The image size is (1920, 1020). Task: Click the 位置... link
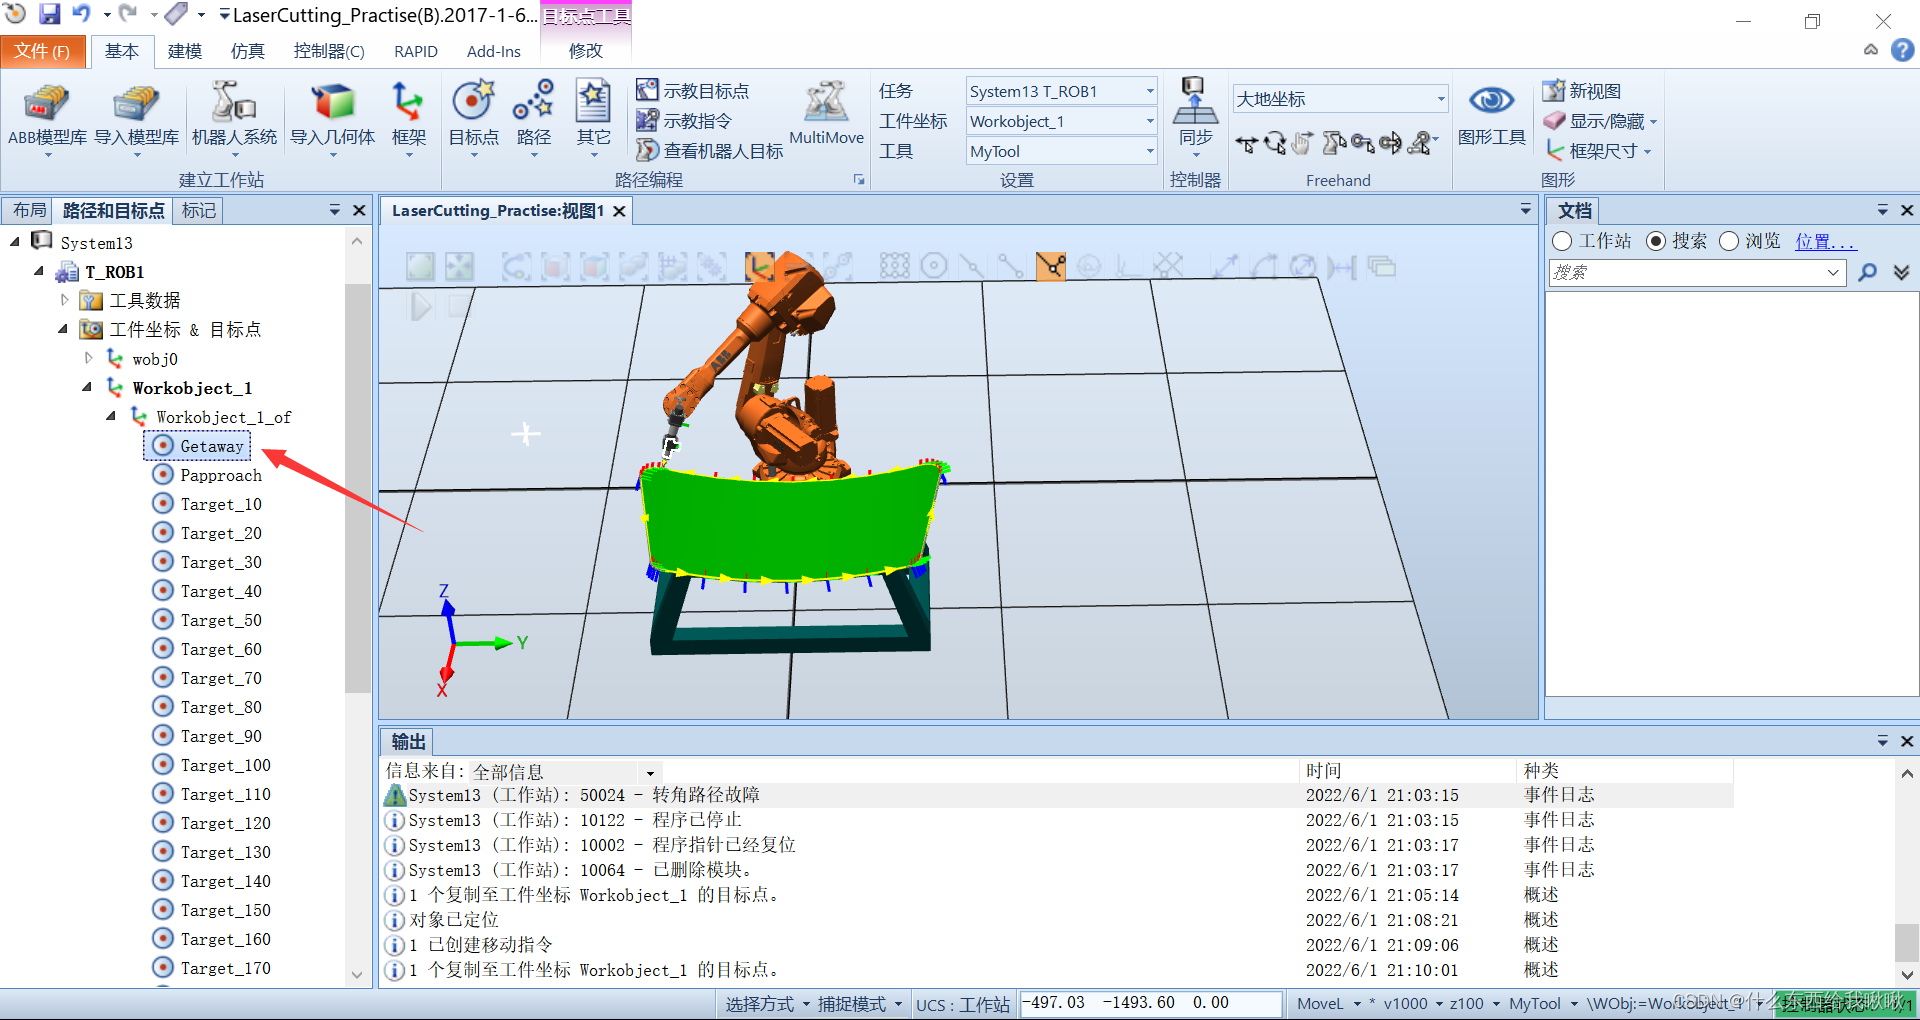(1825, 241)
